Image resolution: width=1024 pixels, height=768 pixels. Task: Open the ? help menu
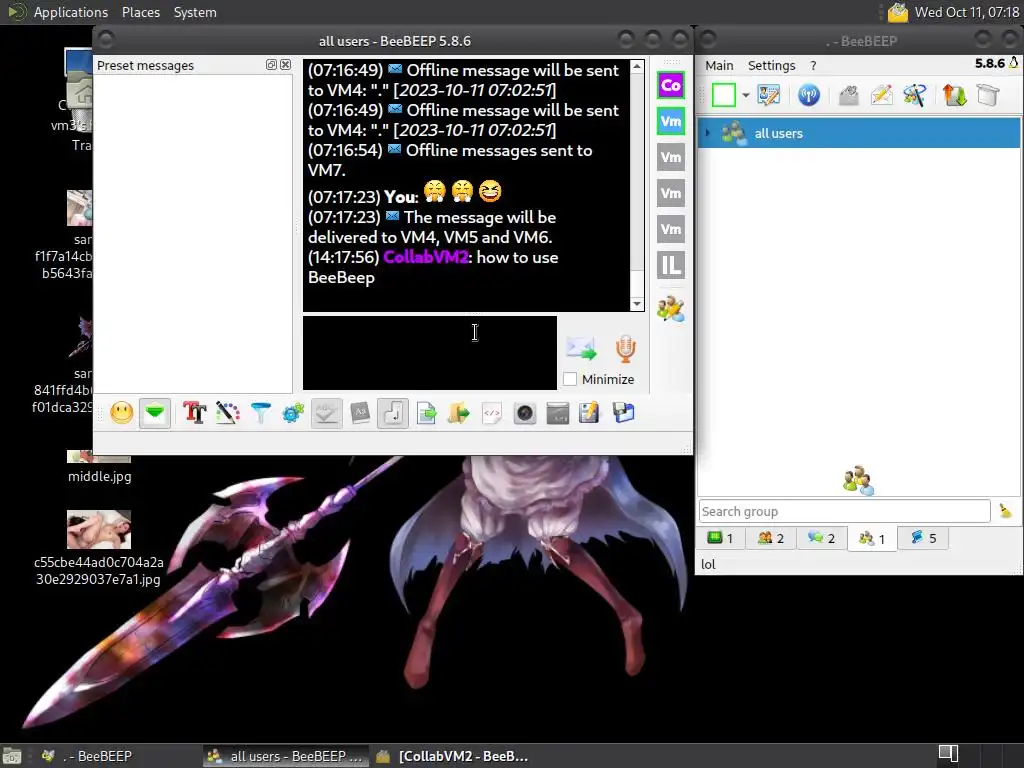813,65
